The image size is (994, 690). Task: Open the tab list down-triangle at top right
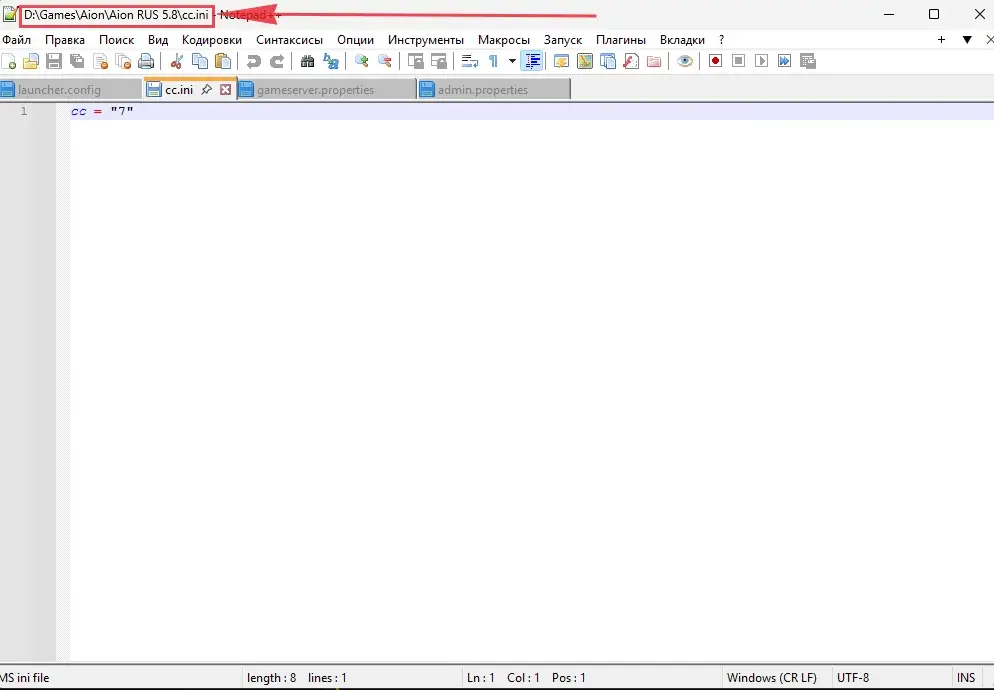(x=967, y=40)
